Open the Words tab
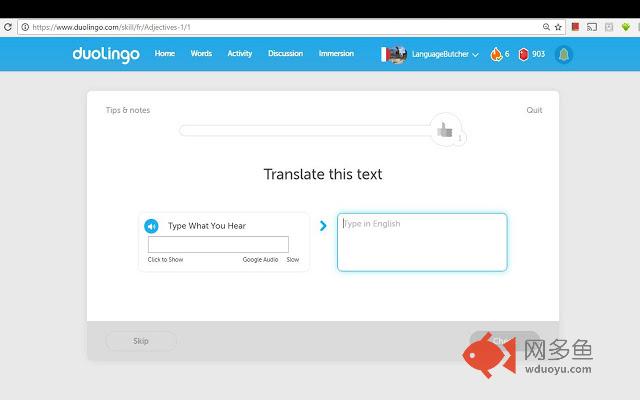The width and height of the screenshot is (640, 400). pyautogui.click(x=201, y=53)
